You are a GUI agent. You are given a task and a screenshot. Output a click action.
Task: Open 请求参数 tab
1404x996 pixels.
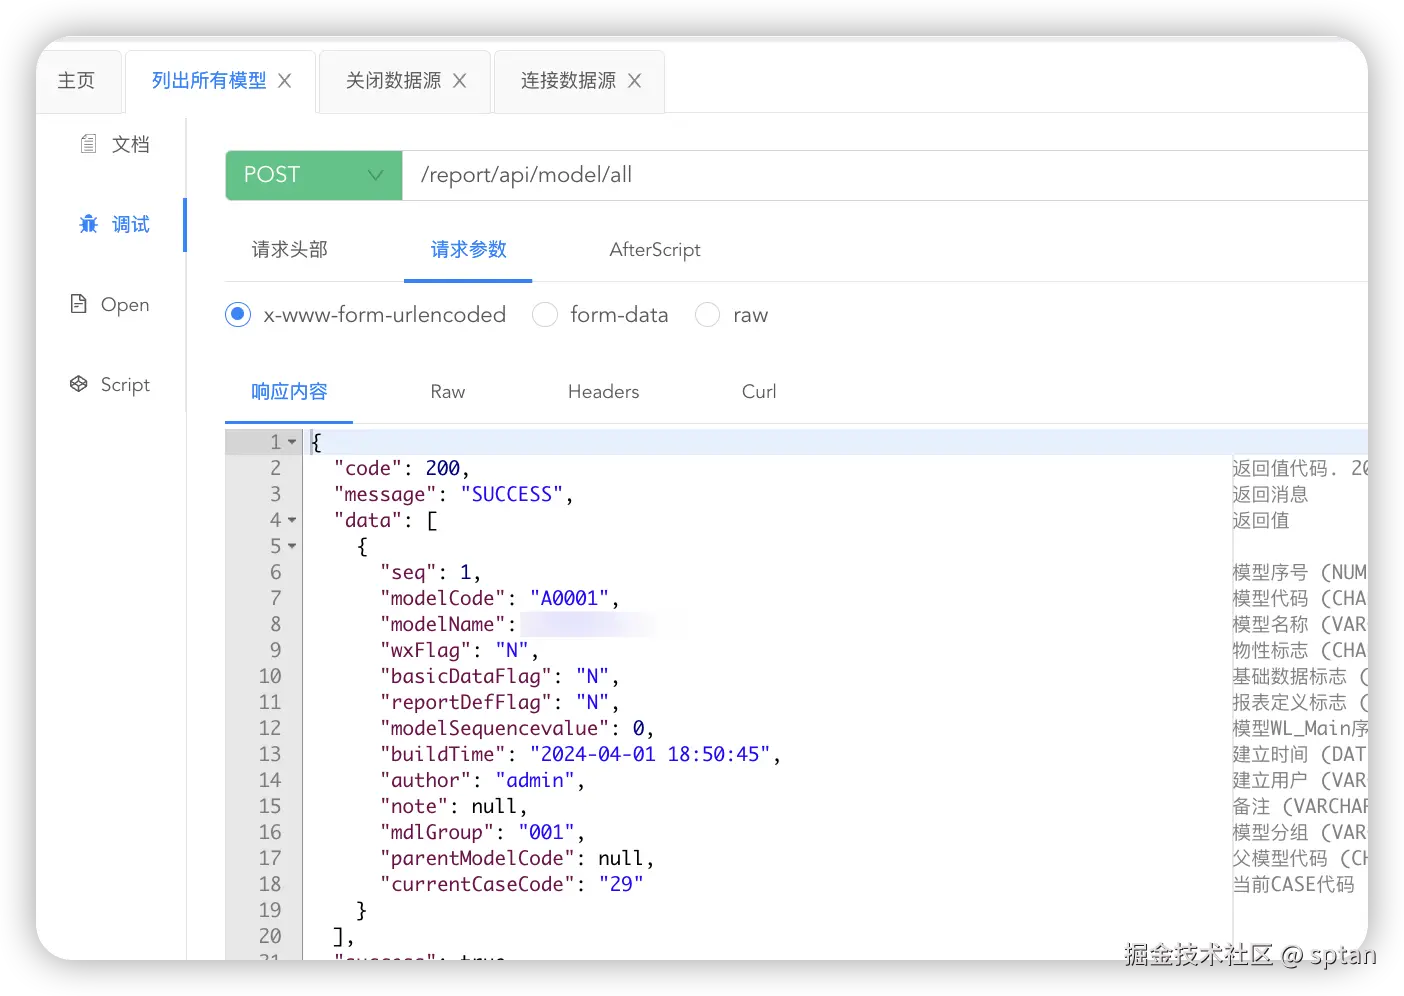[x=468, y=250]
